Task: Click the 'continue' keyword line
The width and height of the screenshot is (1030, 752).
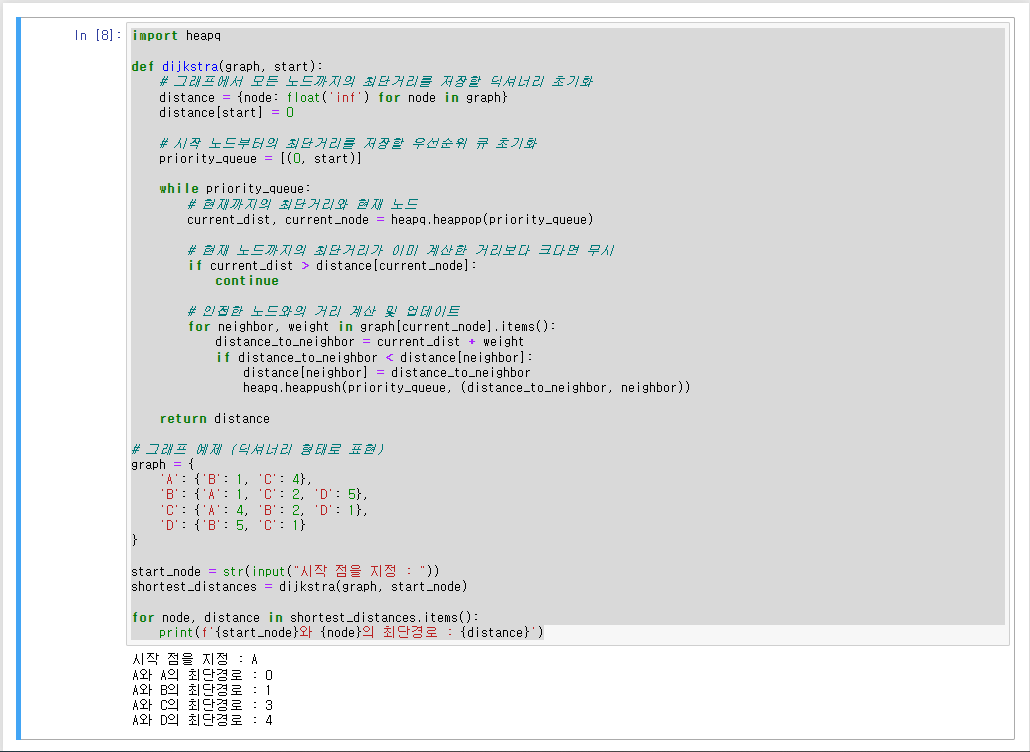Action: coord(247,280)
